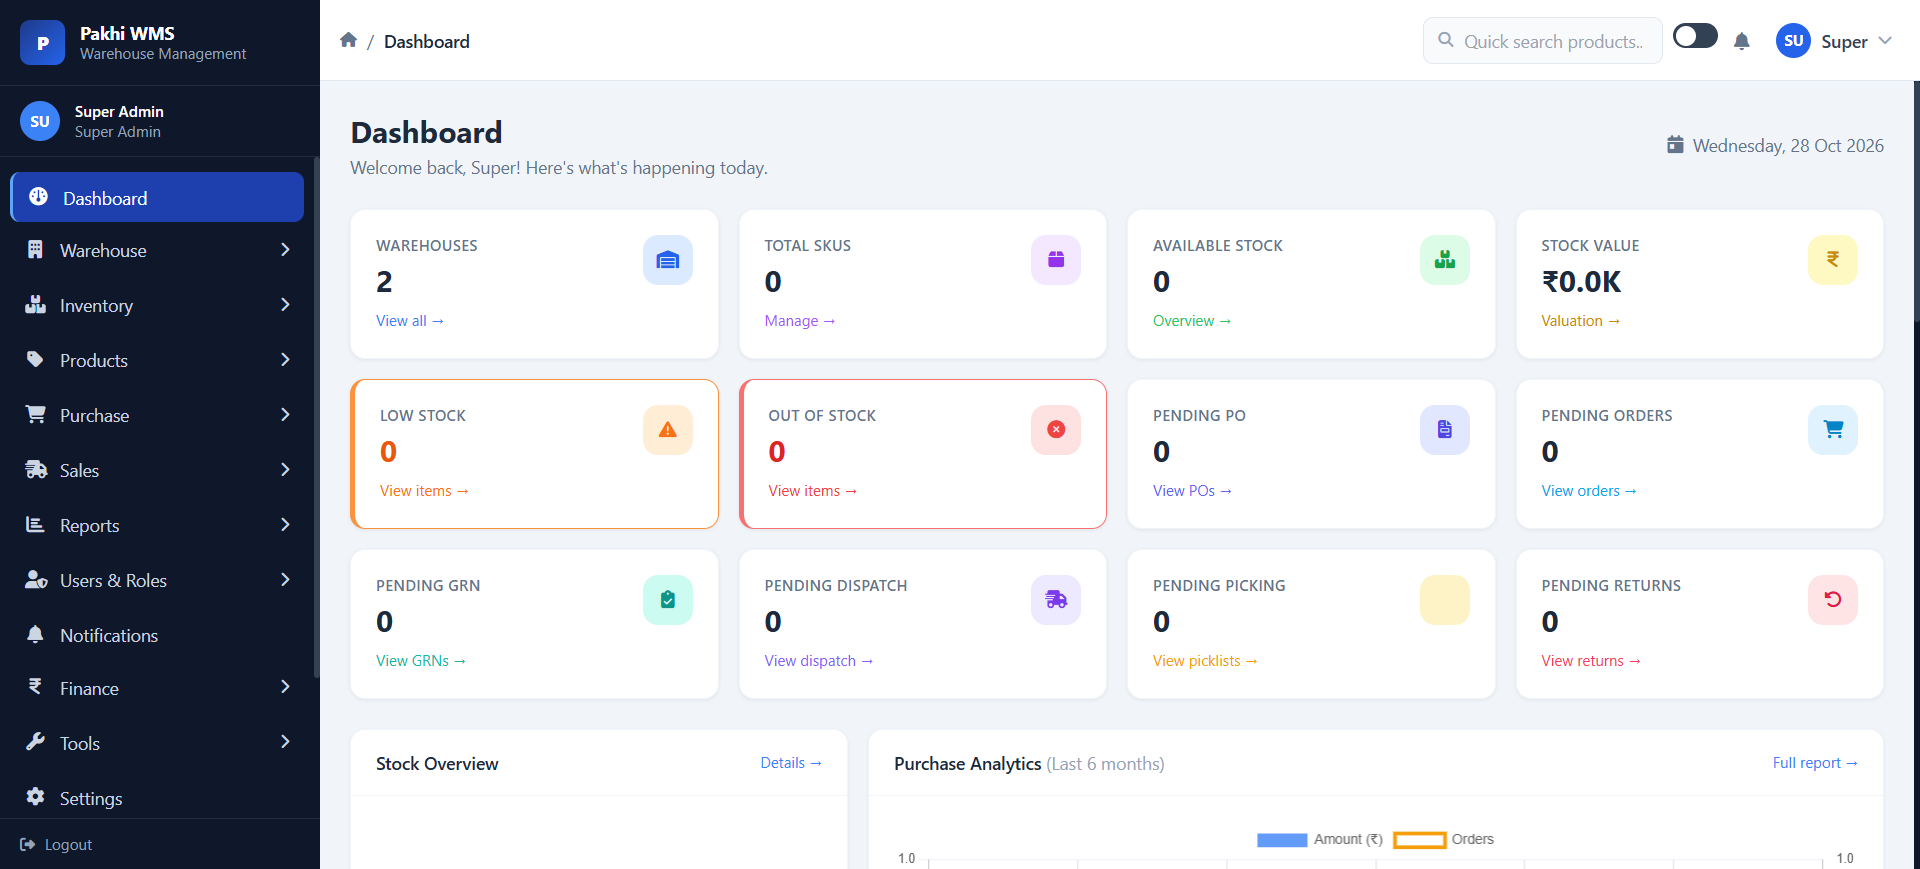Expand the Tools sidebar menu

pyautogui.click(x=157, y=743)
